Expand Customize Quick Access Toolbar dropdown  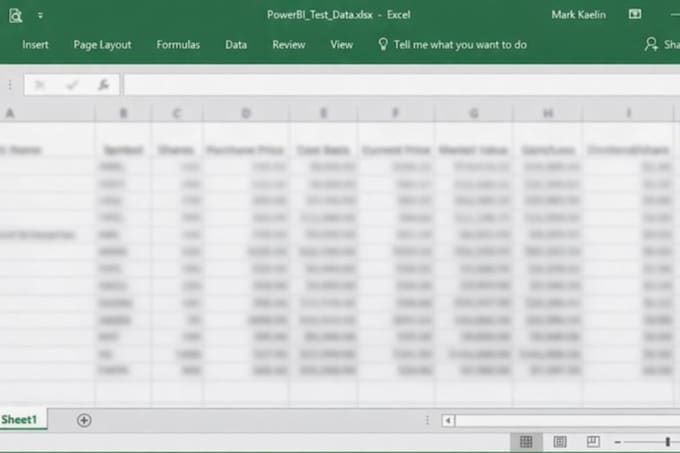40,16
